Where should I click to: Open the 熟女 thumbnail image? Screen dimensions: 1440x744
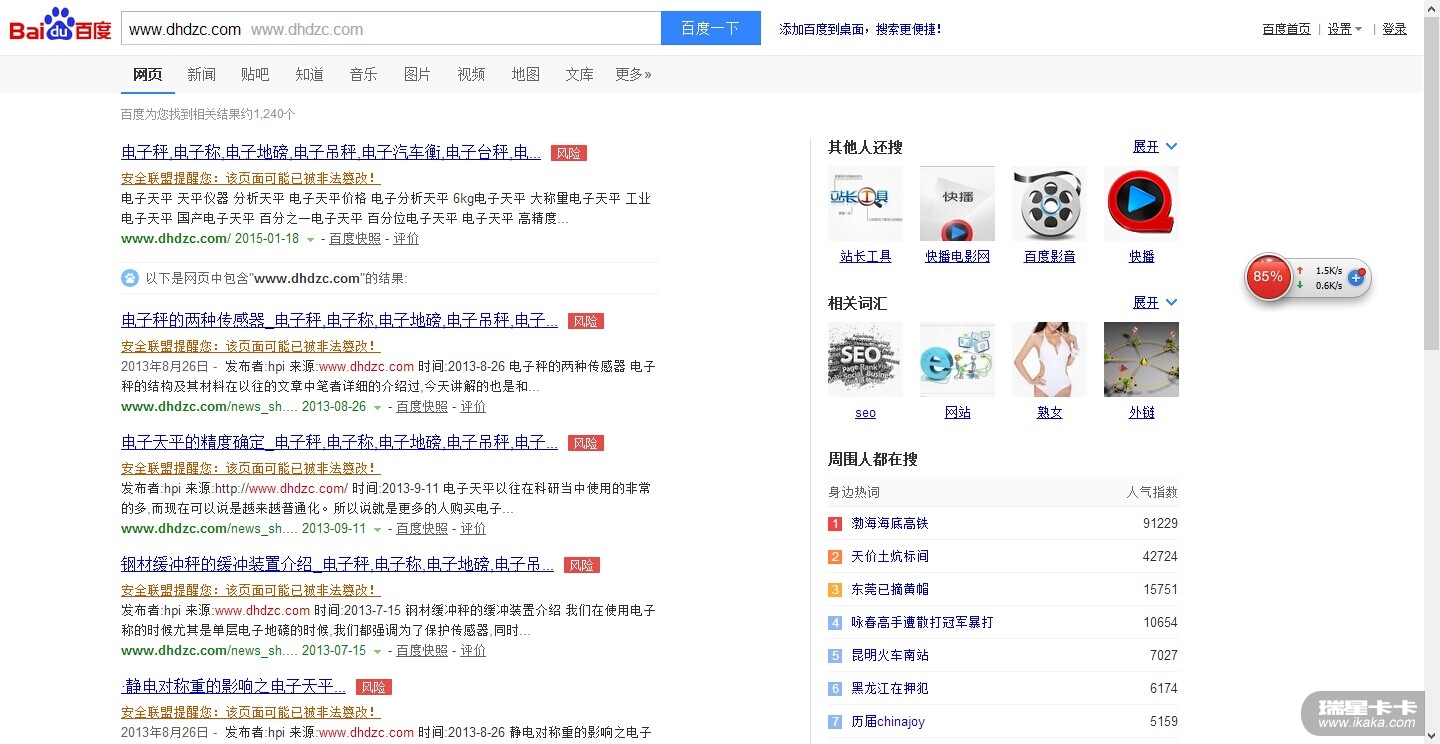1049,360
